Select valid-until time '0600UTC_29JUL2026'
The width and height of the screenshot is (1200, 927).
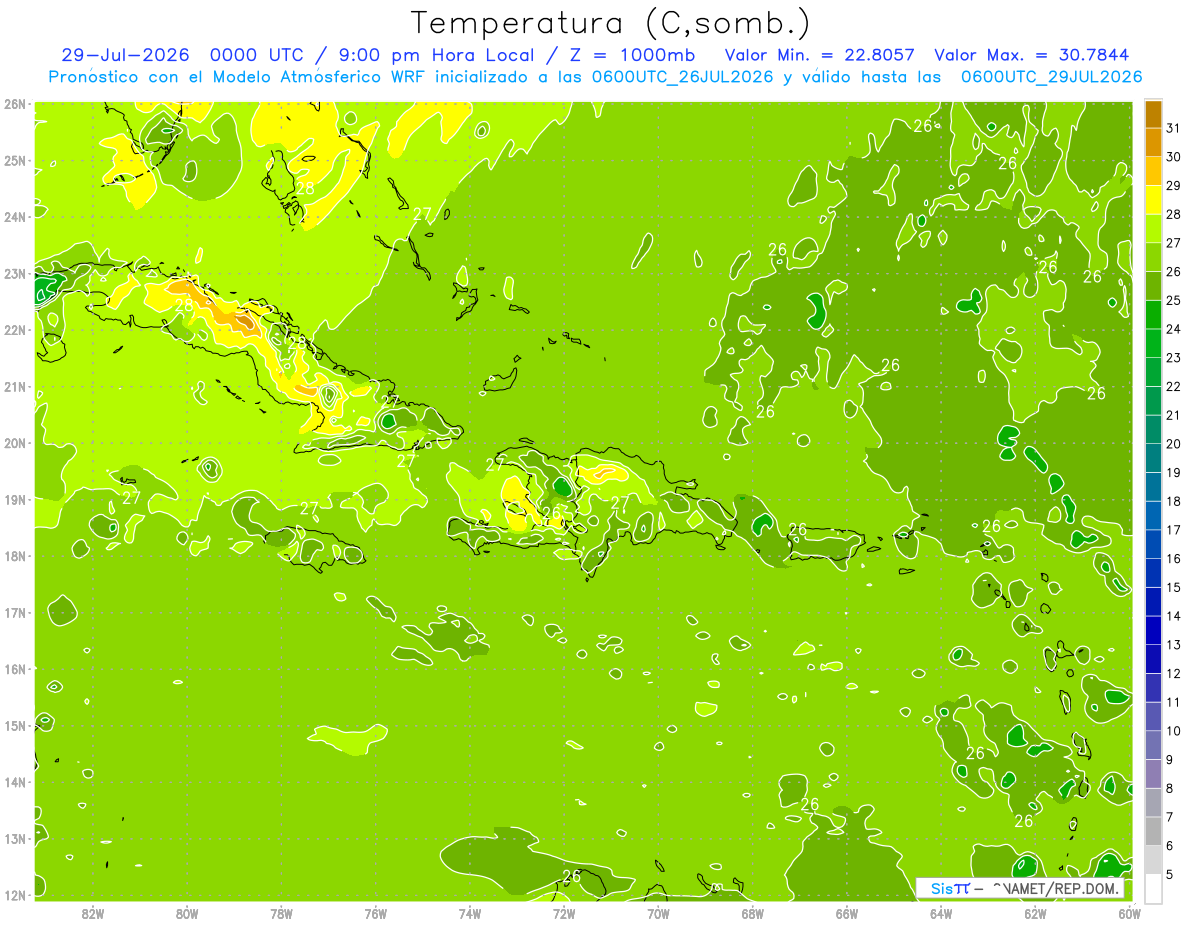[x=1051, y=77]
